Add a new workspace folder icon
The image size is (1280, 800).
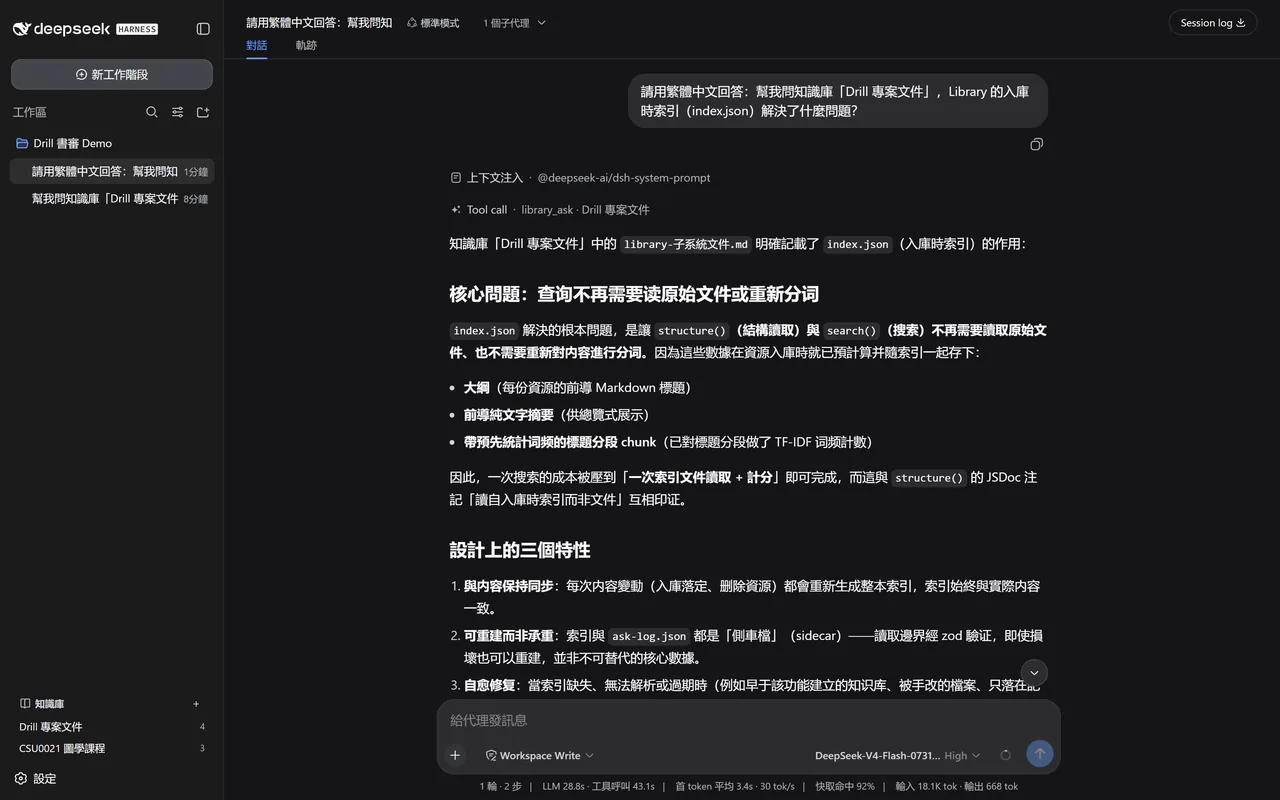click(x=203, y=112)
